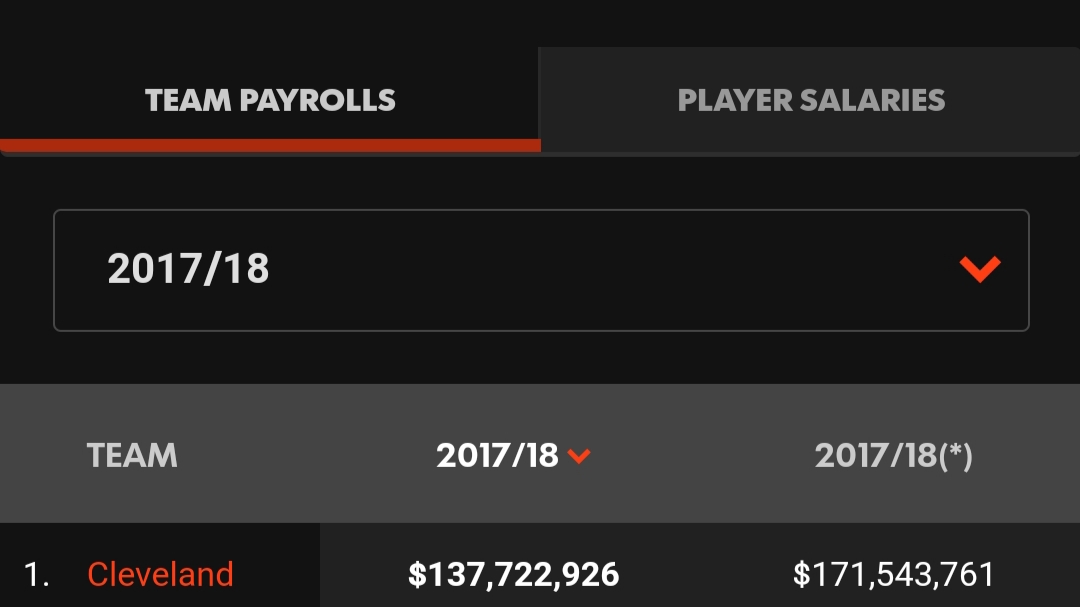
Task: Click dark area above Player Salaries tab
Action: pyautogui.click(x=811, y=23)
